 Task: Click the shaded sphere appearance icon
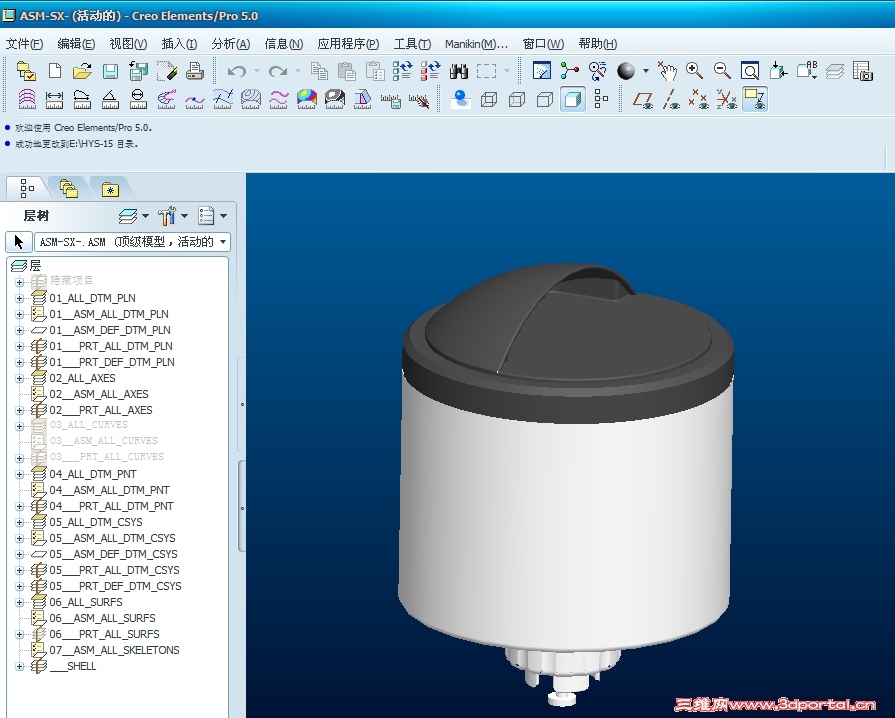pyautogui.click(x=626, y=71)
